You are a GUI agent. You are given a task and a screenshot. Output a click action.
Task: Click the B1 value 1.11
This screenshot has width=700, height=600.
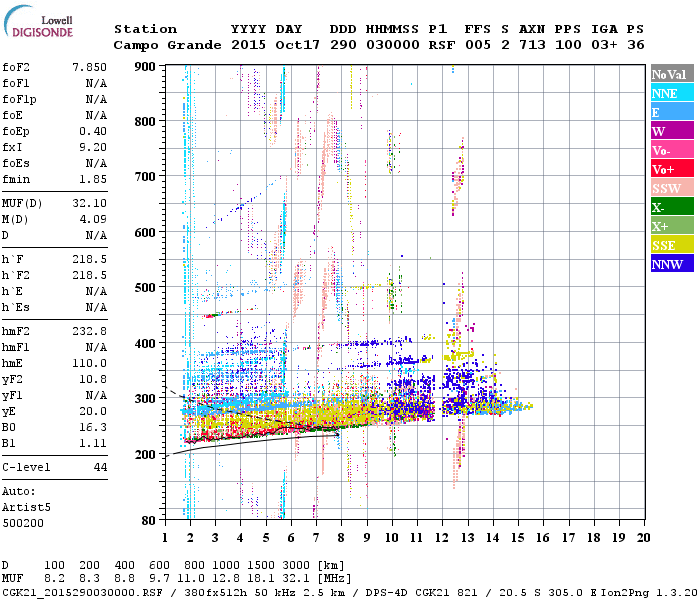point(93,443)
